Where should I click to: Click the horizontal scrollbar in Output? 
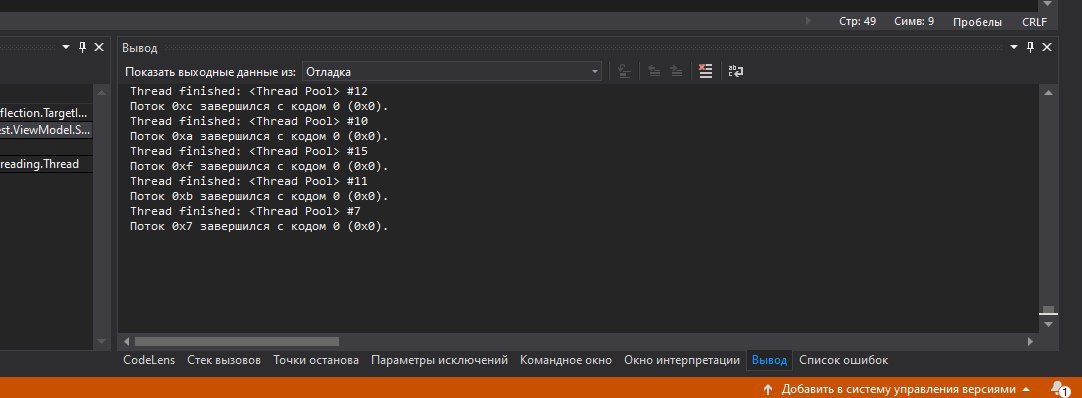pyautogui.click(x=237, y=341)
